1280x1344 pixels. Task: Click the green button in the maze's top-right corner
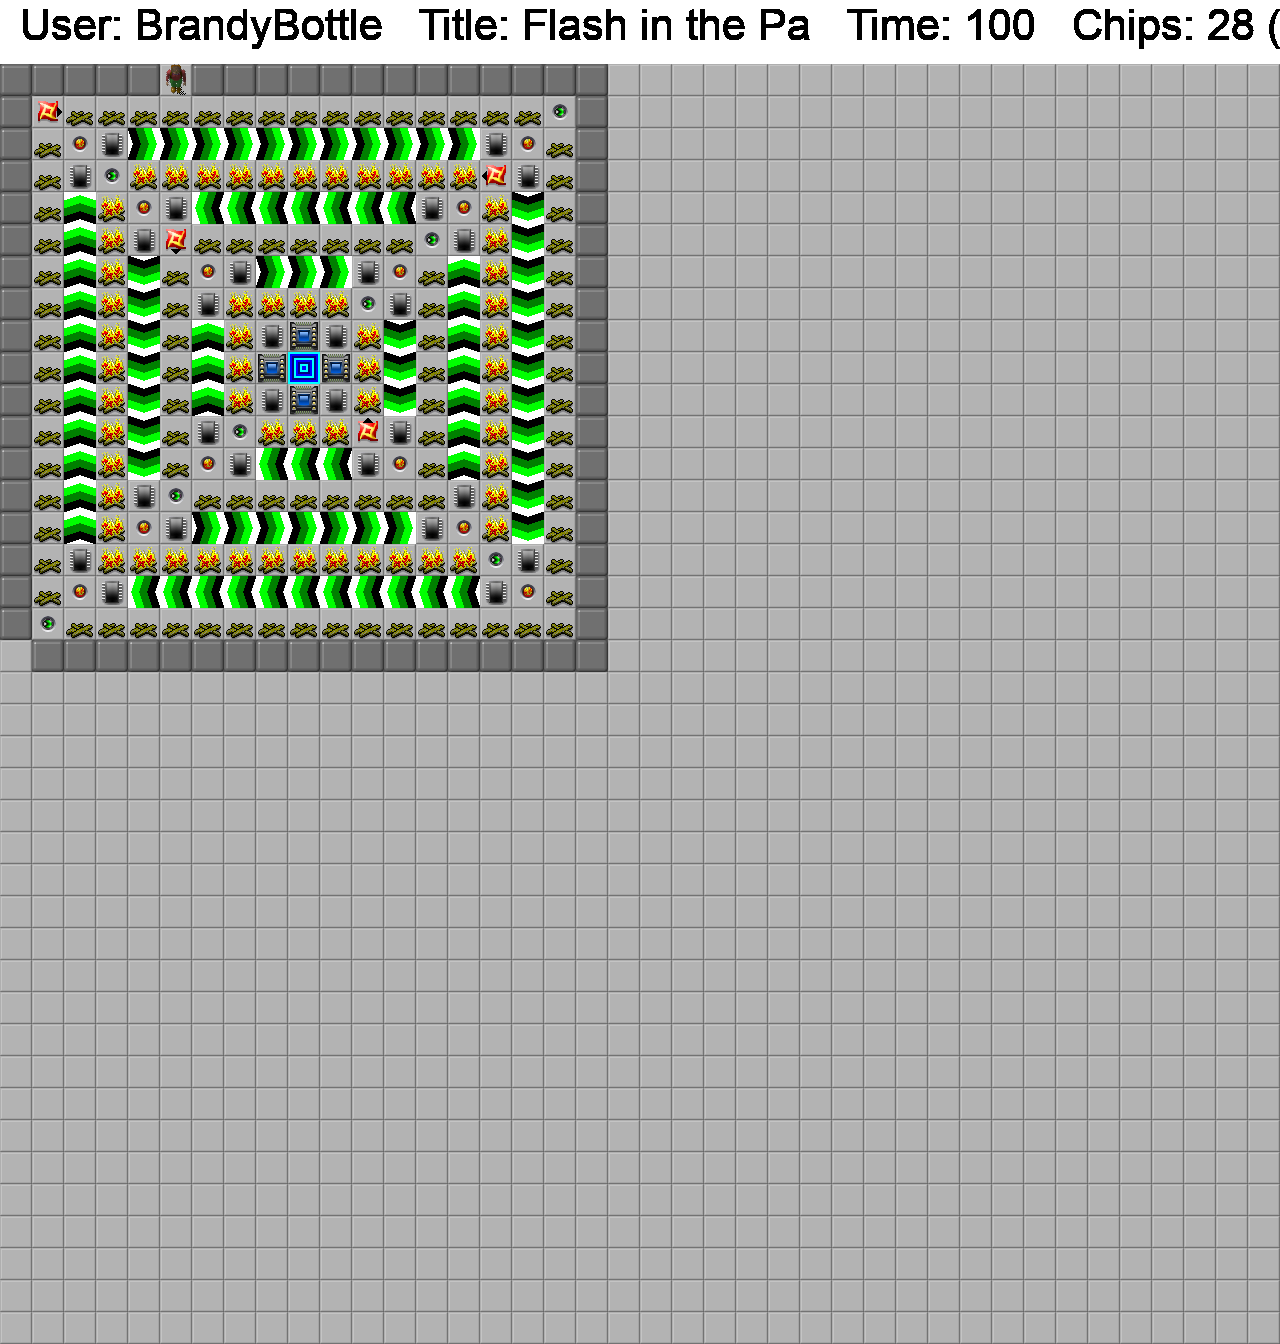tap(560, 112)
